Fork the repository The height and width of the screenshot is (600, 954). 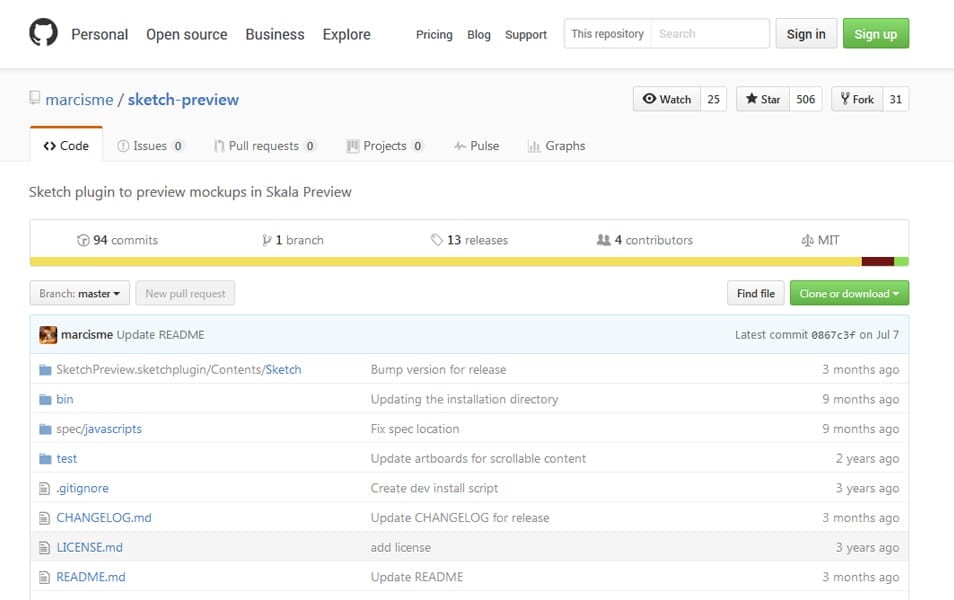(x=857, y=99)
